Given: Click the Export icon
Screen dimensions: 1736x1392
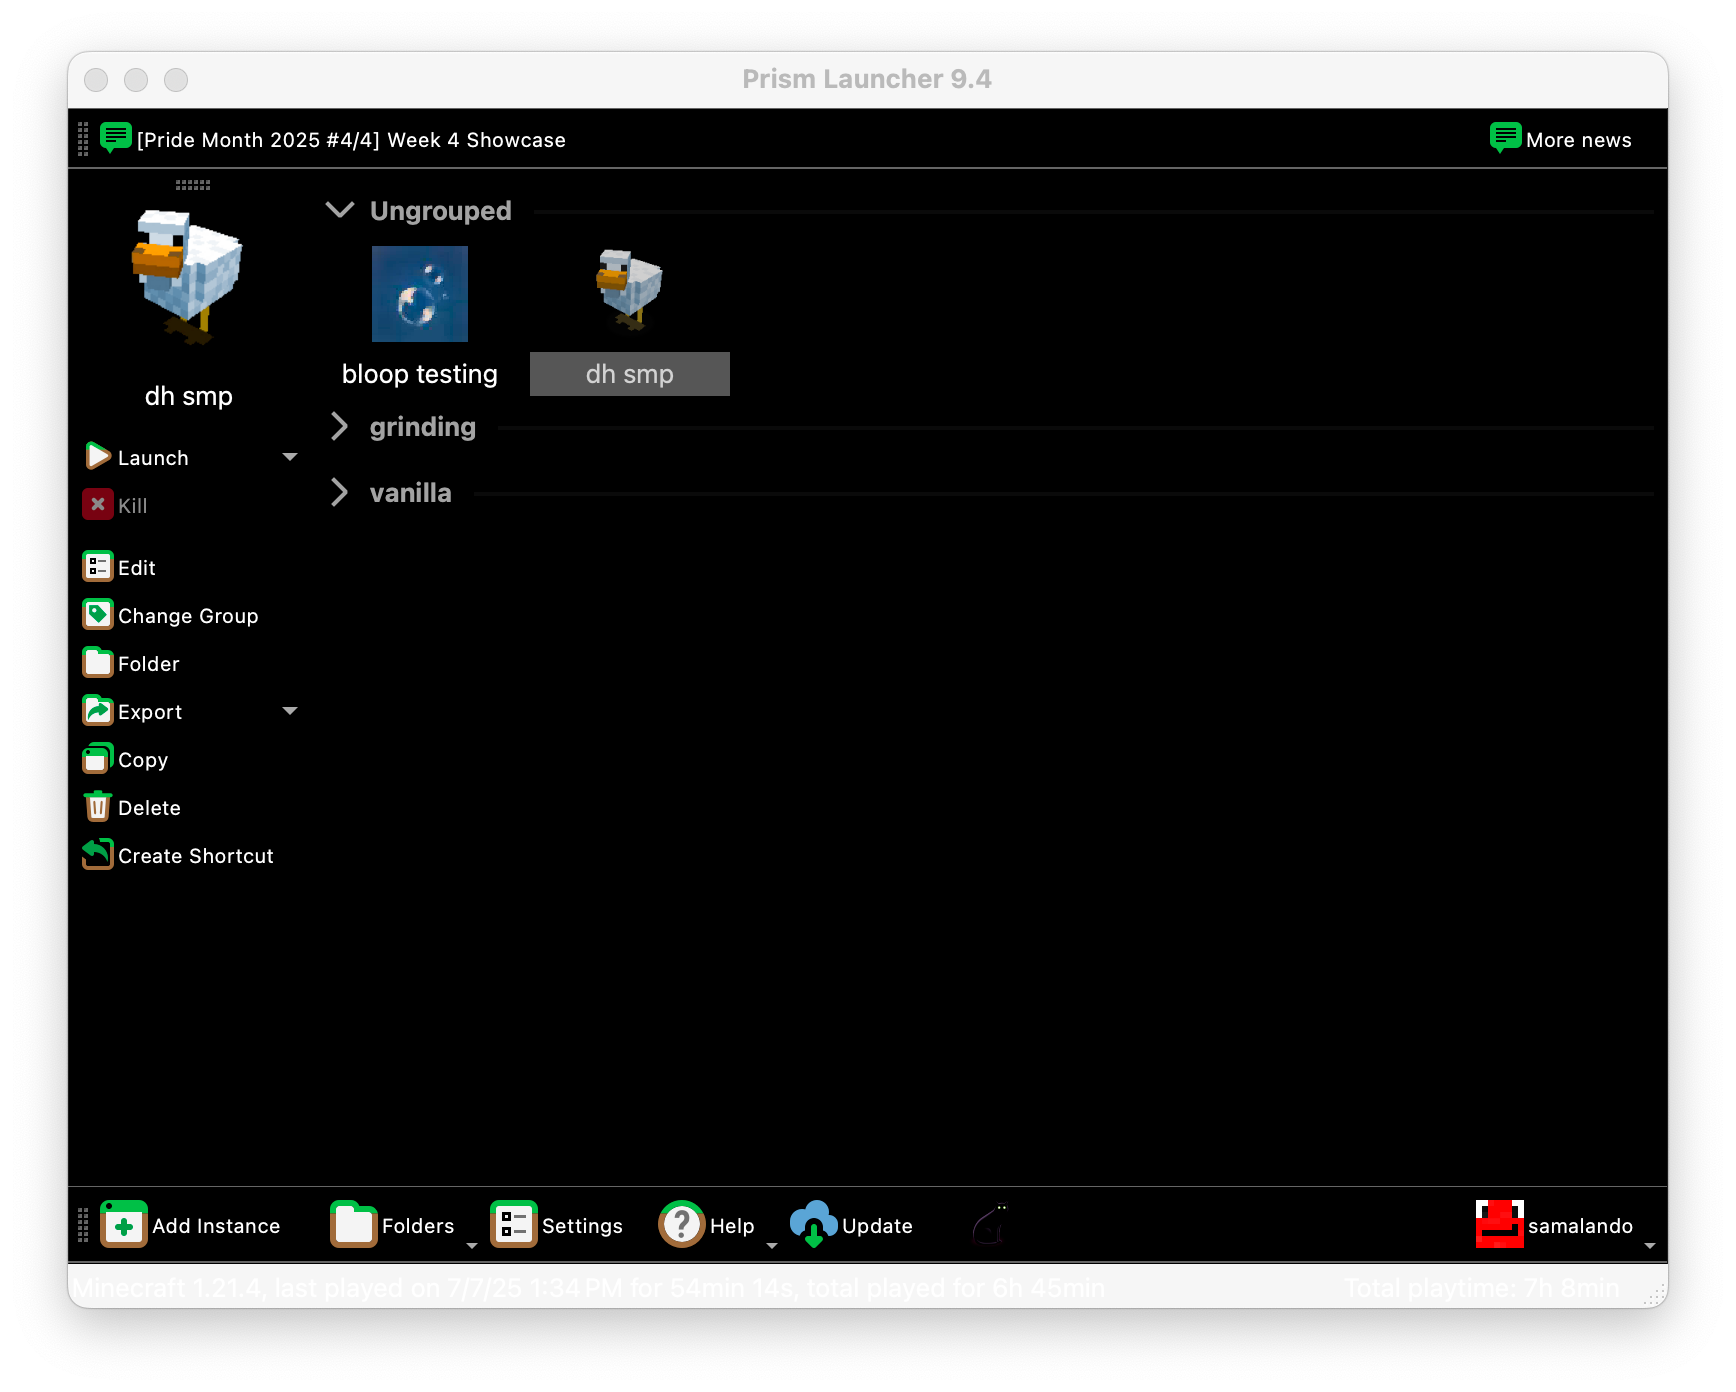Looking at the screenshot, I should click(x=97, y=710).
